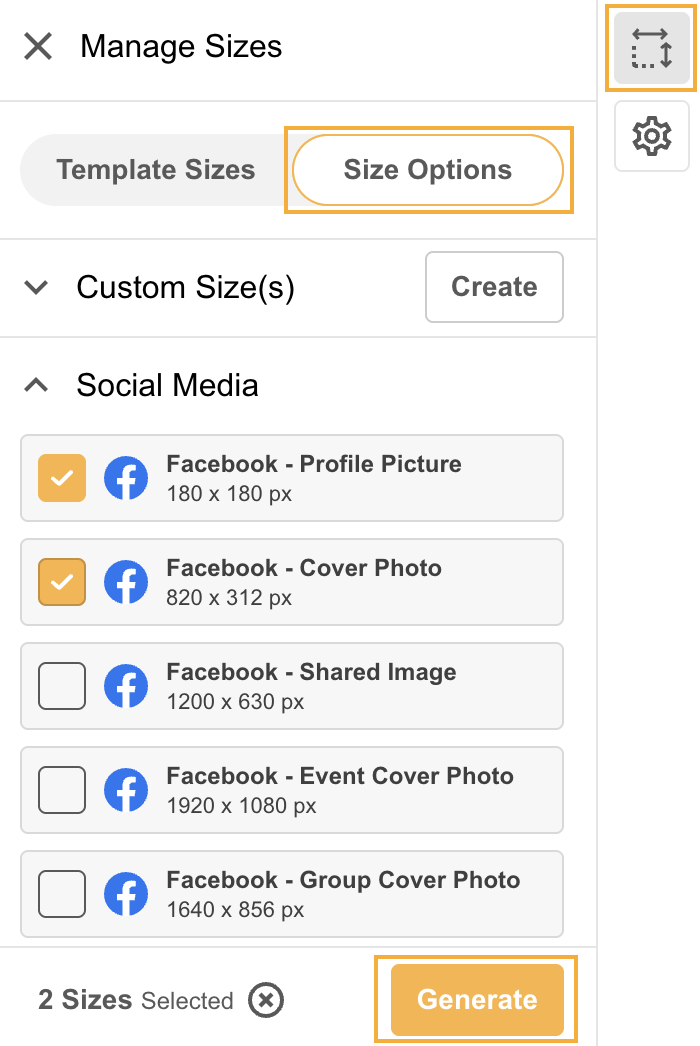Check Facebook Shared Image size
This screenshot has width=700, height=1046.
coord(62,686)
